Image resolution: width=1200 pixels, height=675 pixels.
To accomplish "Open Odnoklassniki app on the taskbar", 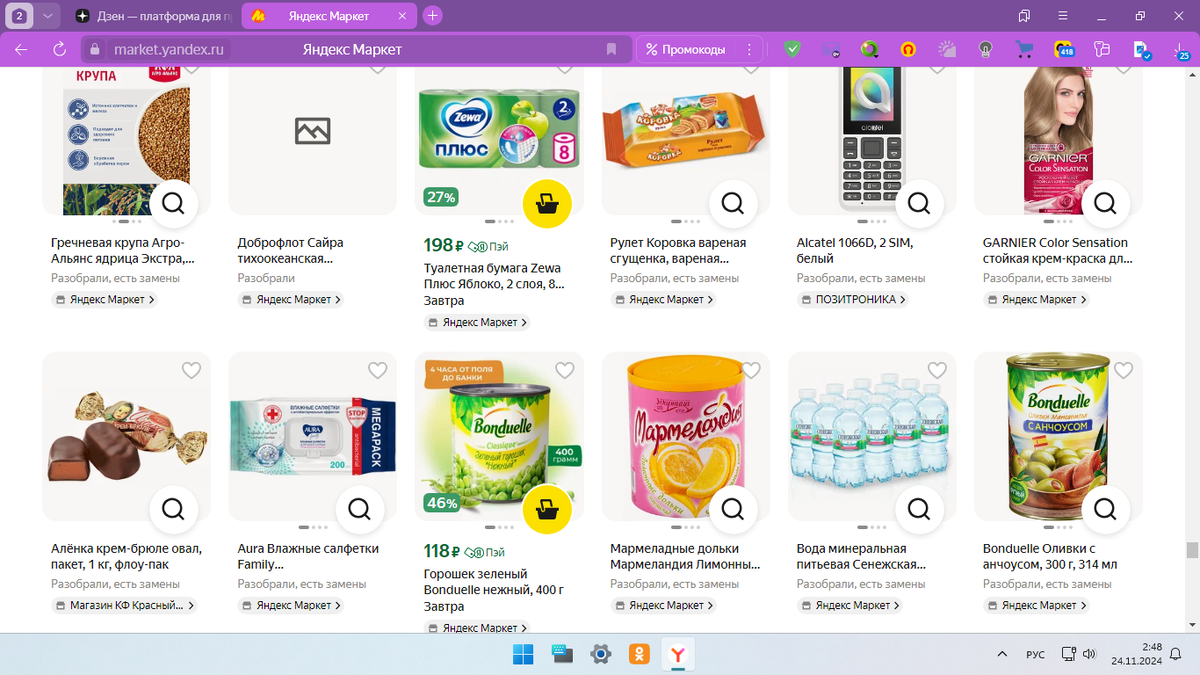I will coord(639,654).
